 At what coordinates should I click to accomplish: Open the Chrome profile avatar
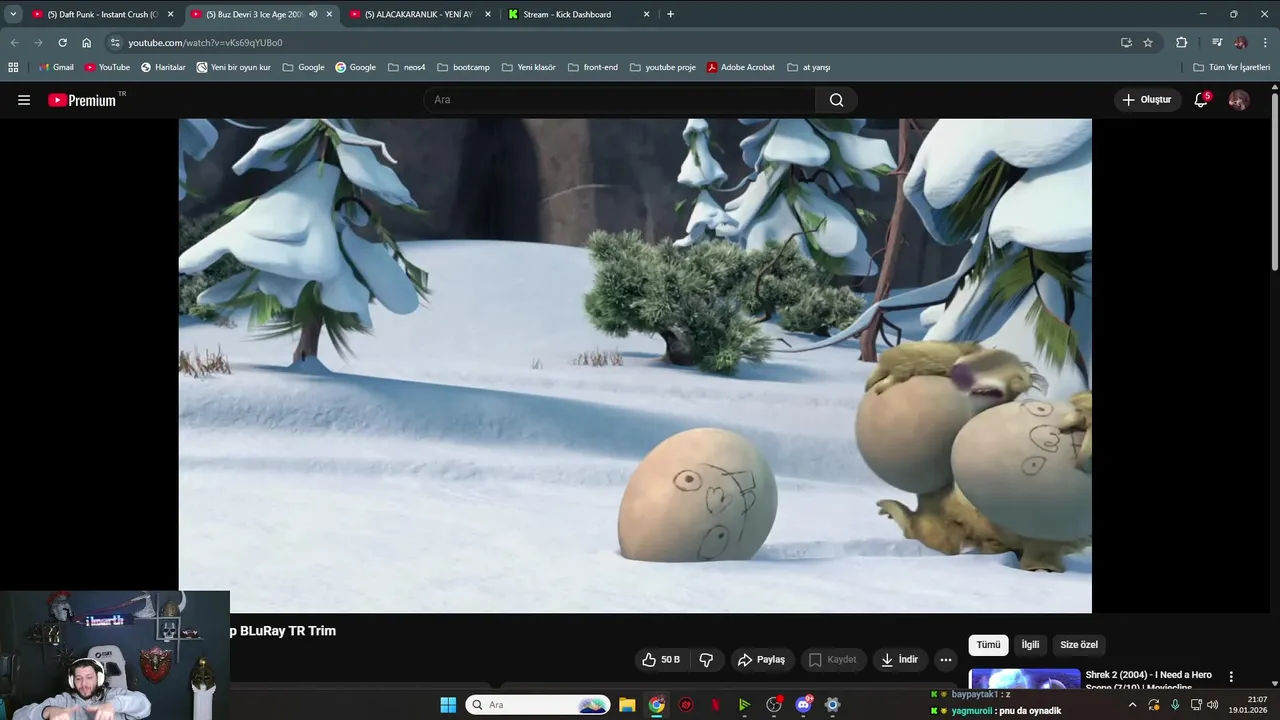(x=1241, y=43)
